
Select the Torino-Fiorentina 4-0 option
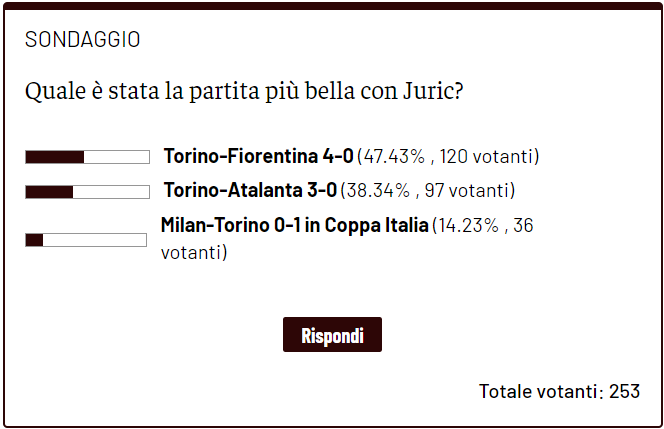(x=258, y=157)
